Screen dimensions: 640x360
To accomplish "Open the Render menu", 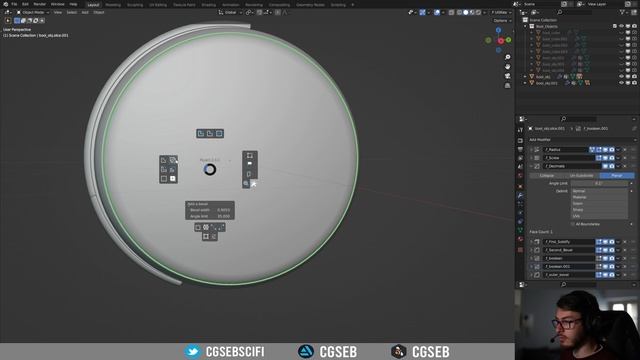I will click(x=40, y=4).
